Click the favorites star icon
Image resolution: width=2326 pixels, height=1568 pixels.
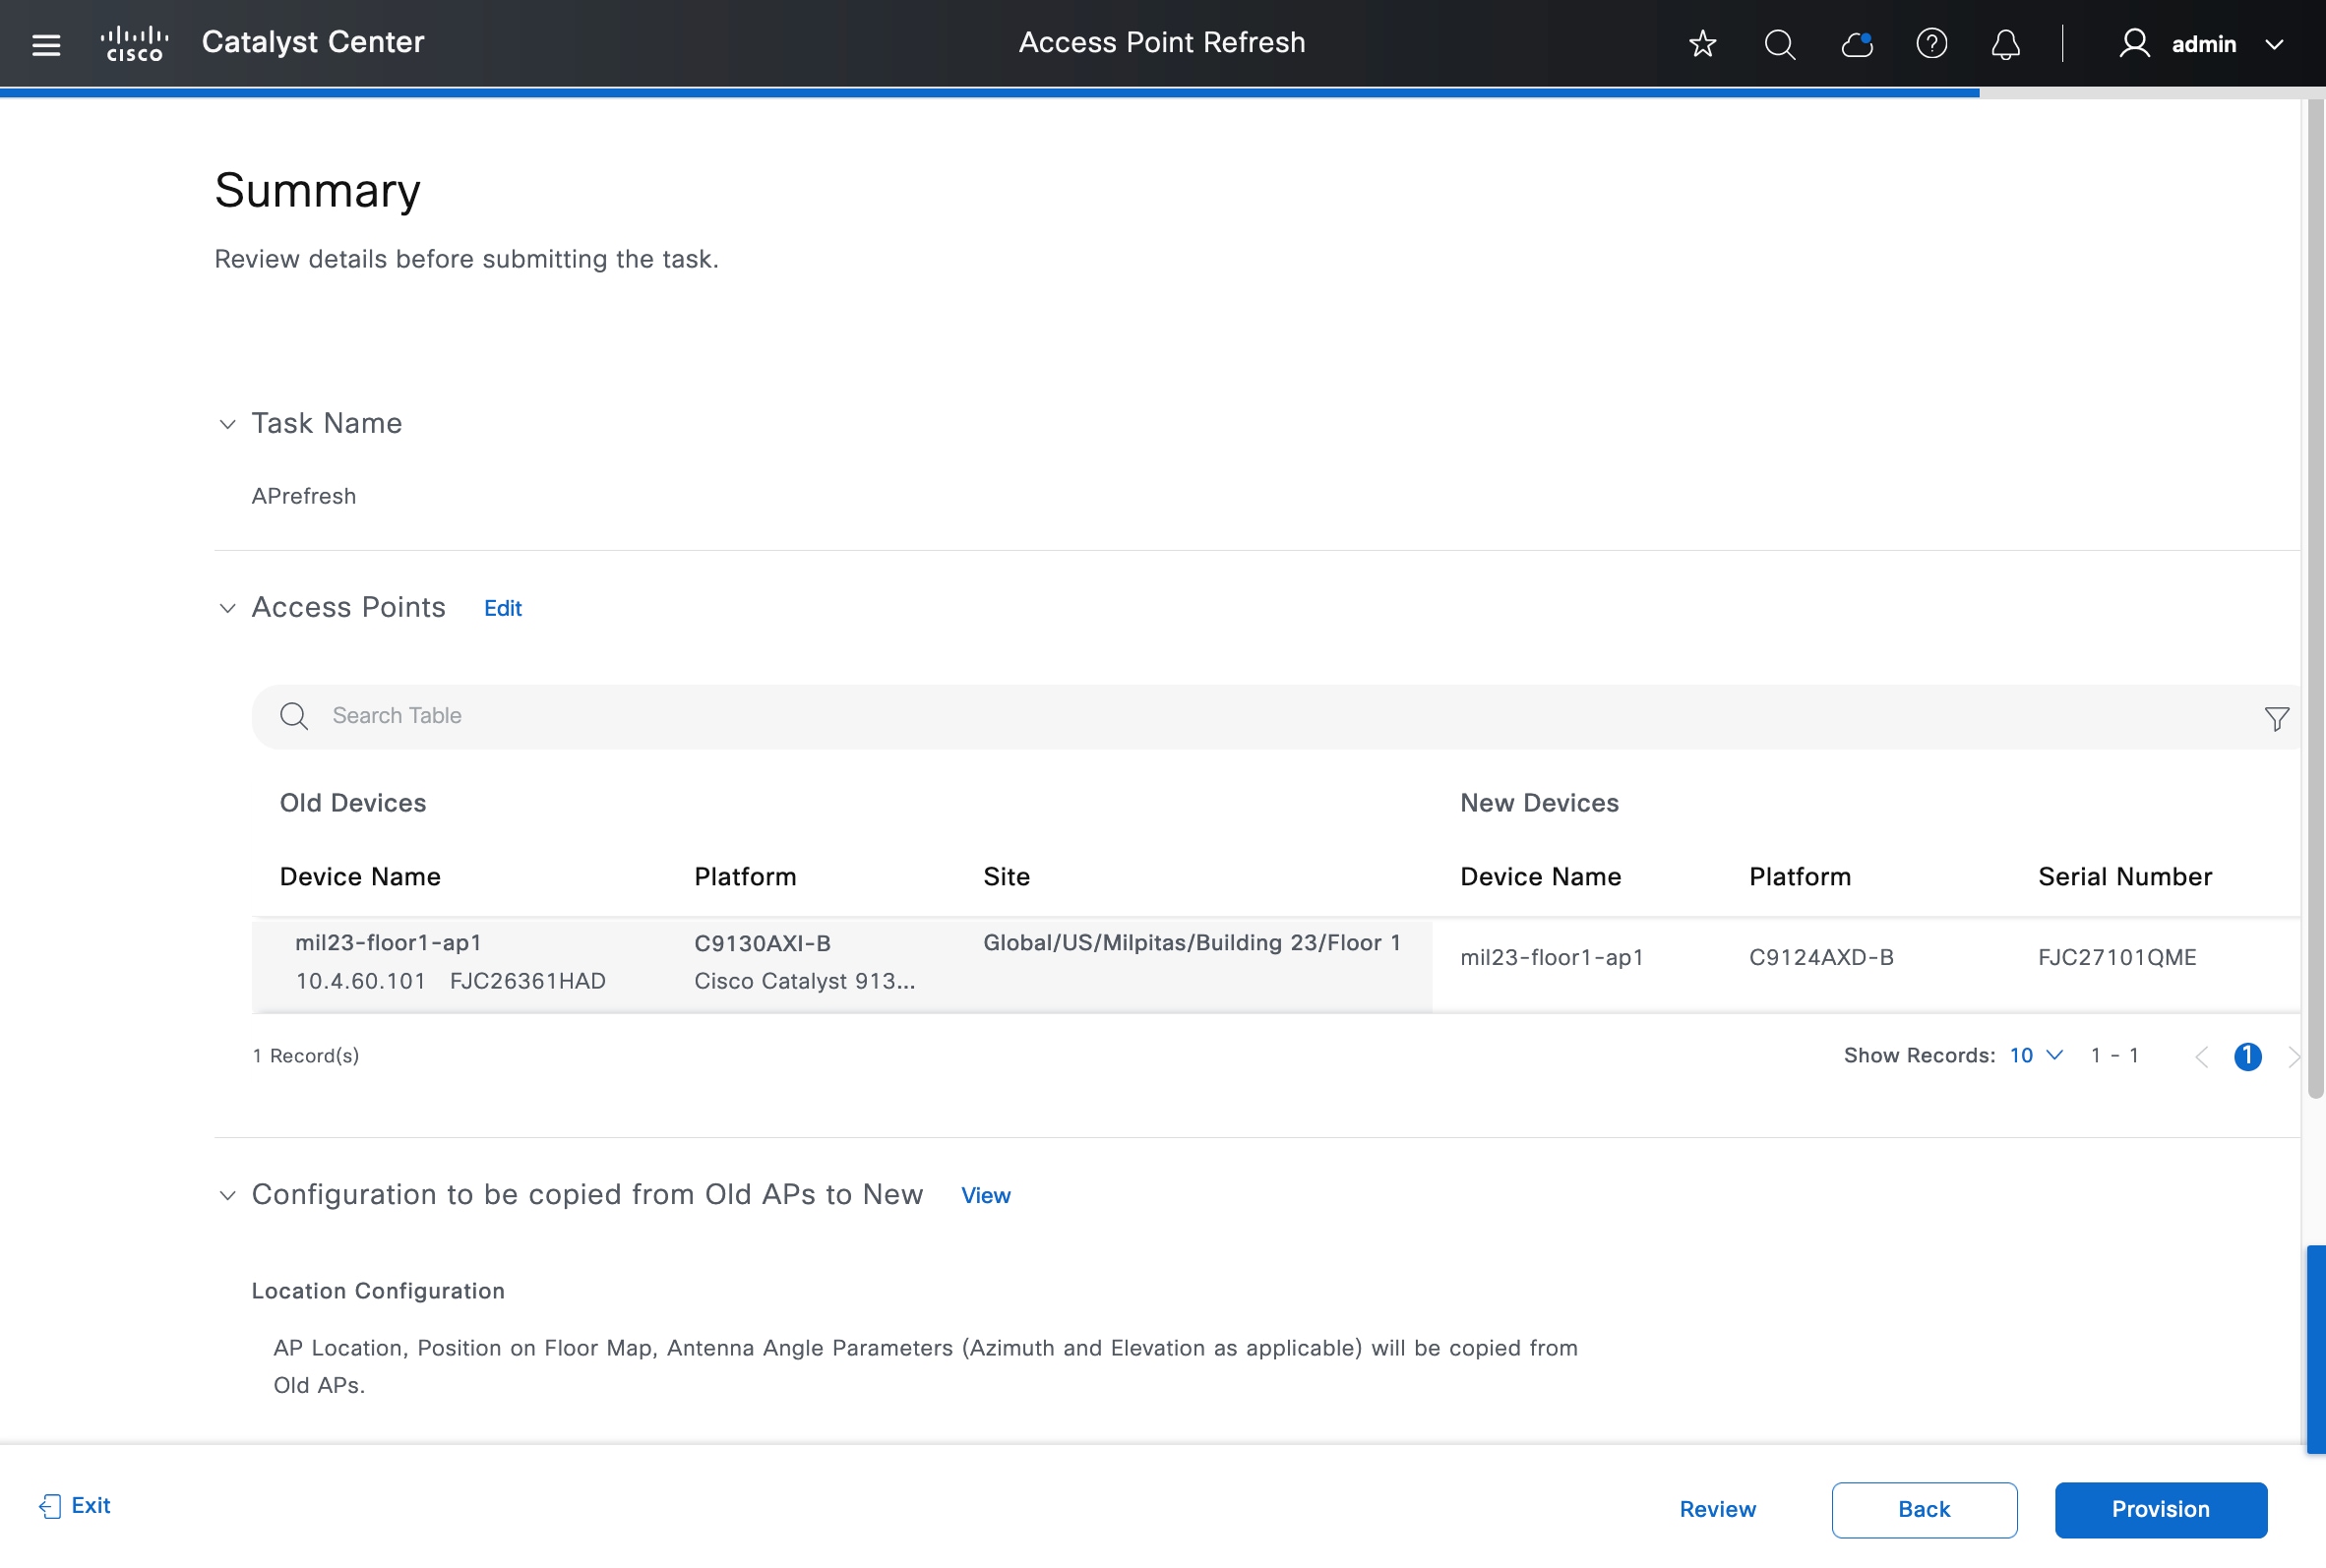pos(1702,44)
